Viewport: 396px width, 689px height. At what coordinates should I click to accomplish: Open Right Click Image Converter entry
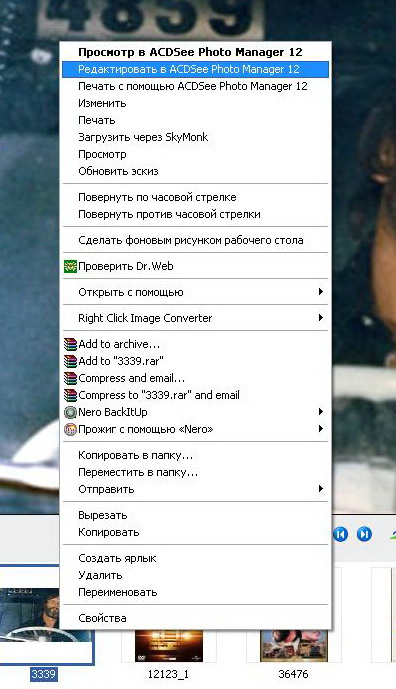pyautogui.click(x=196, y=318)
